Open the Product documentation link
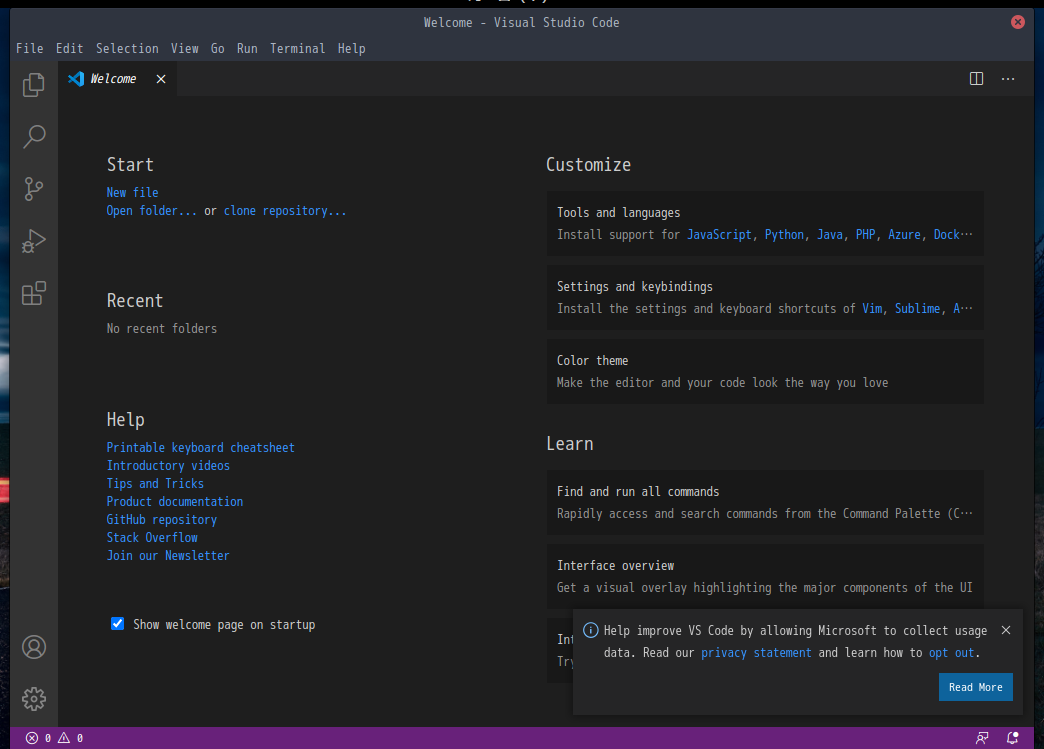 point(174,501)
